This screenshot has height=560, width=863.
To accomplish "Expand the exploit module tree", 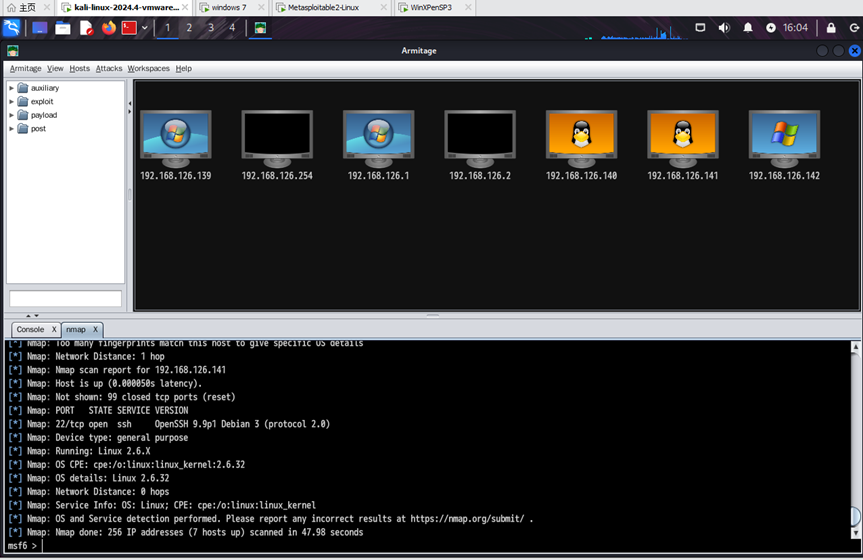I will point(11,101).
